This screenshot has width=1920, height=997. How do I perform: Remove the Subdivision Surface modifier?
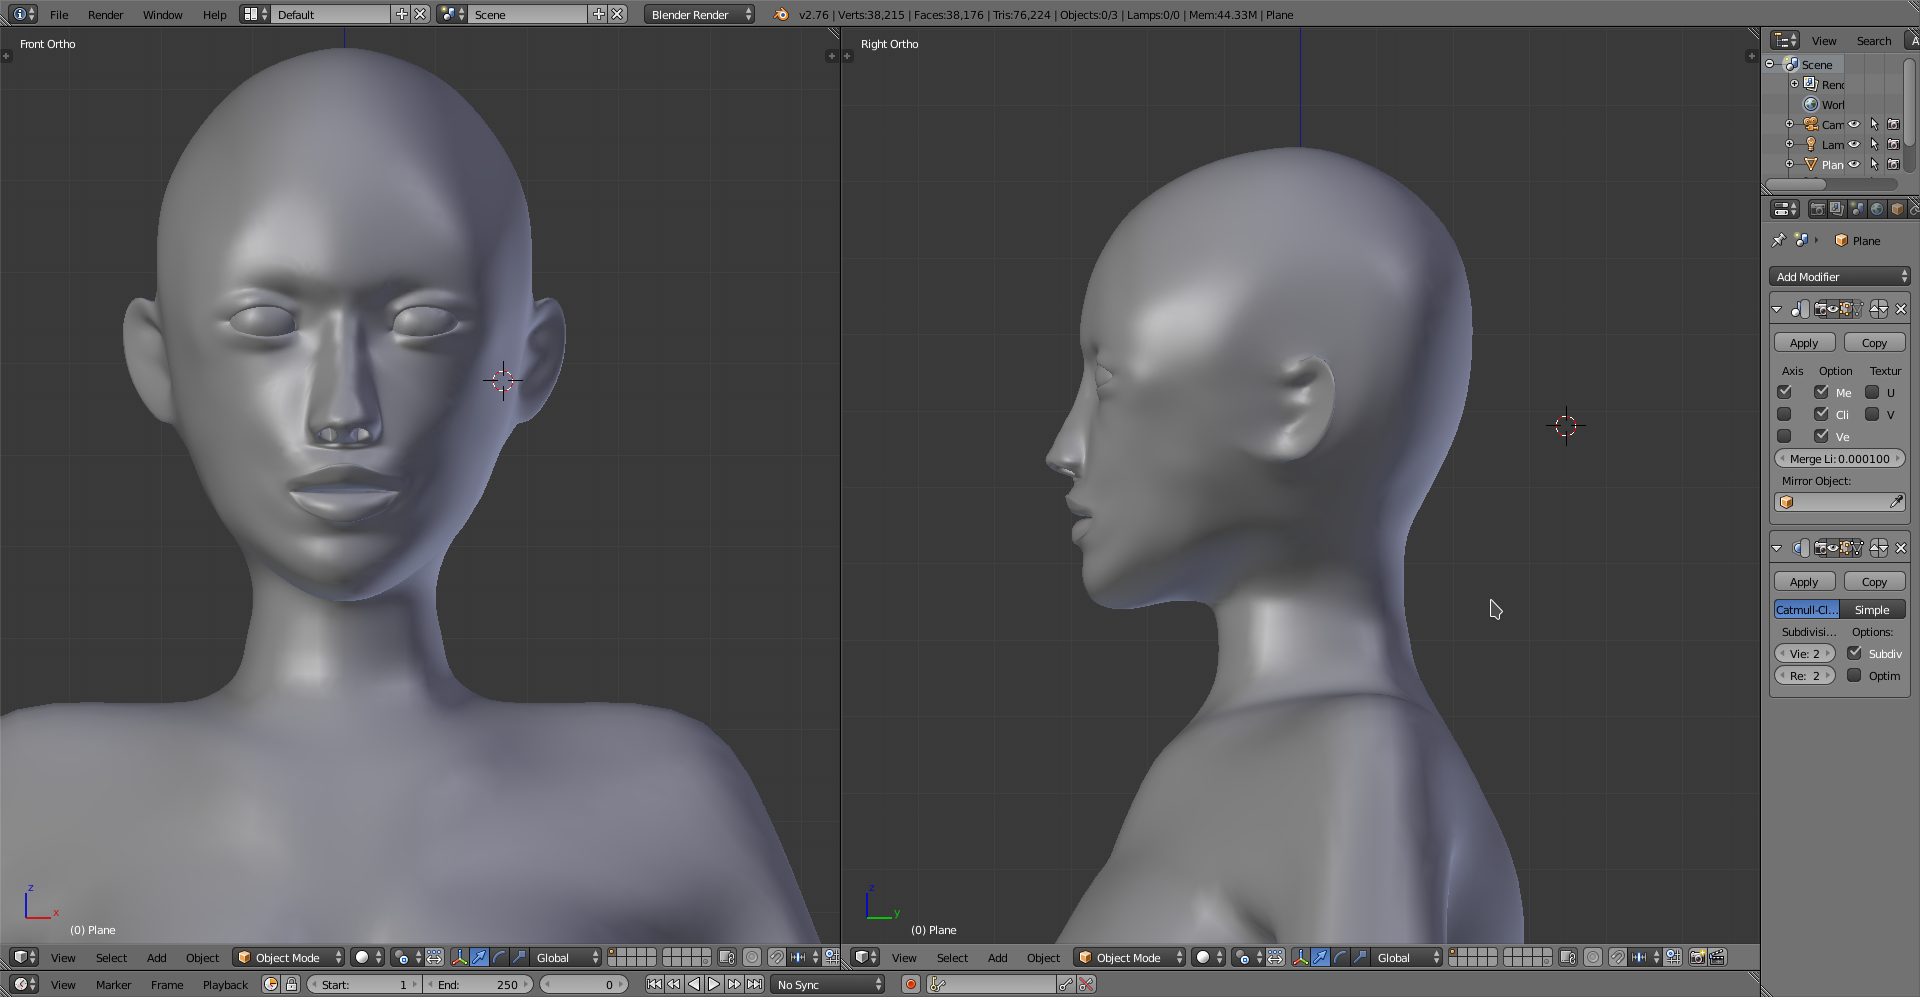(1901, 548)
